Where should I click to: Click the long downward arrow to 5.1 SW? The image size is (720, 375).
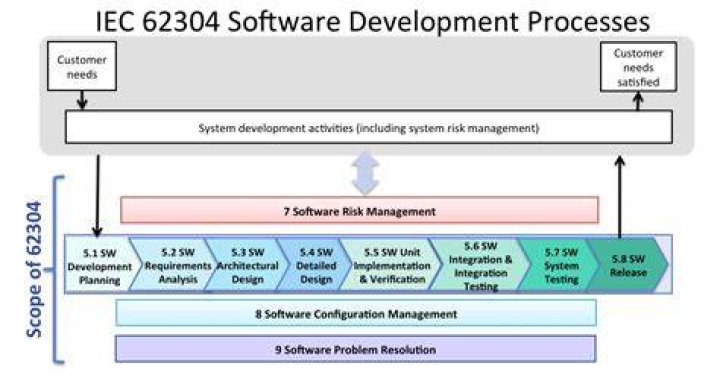[x=97, y=196]
